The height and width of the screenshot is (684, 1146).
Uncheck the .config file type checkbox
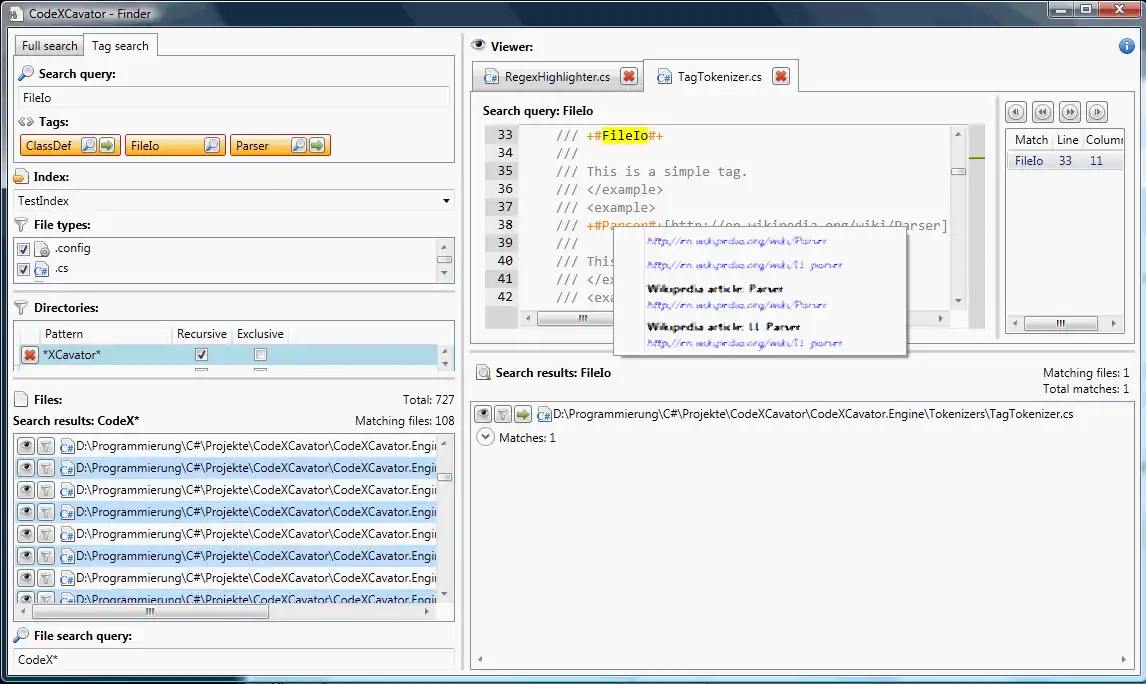coord(23,249)
